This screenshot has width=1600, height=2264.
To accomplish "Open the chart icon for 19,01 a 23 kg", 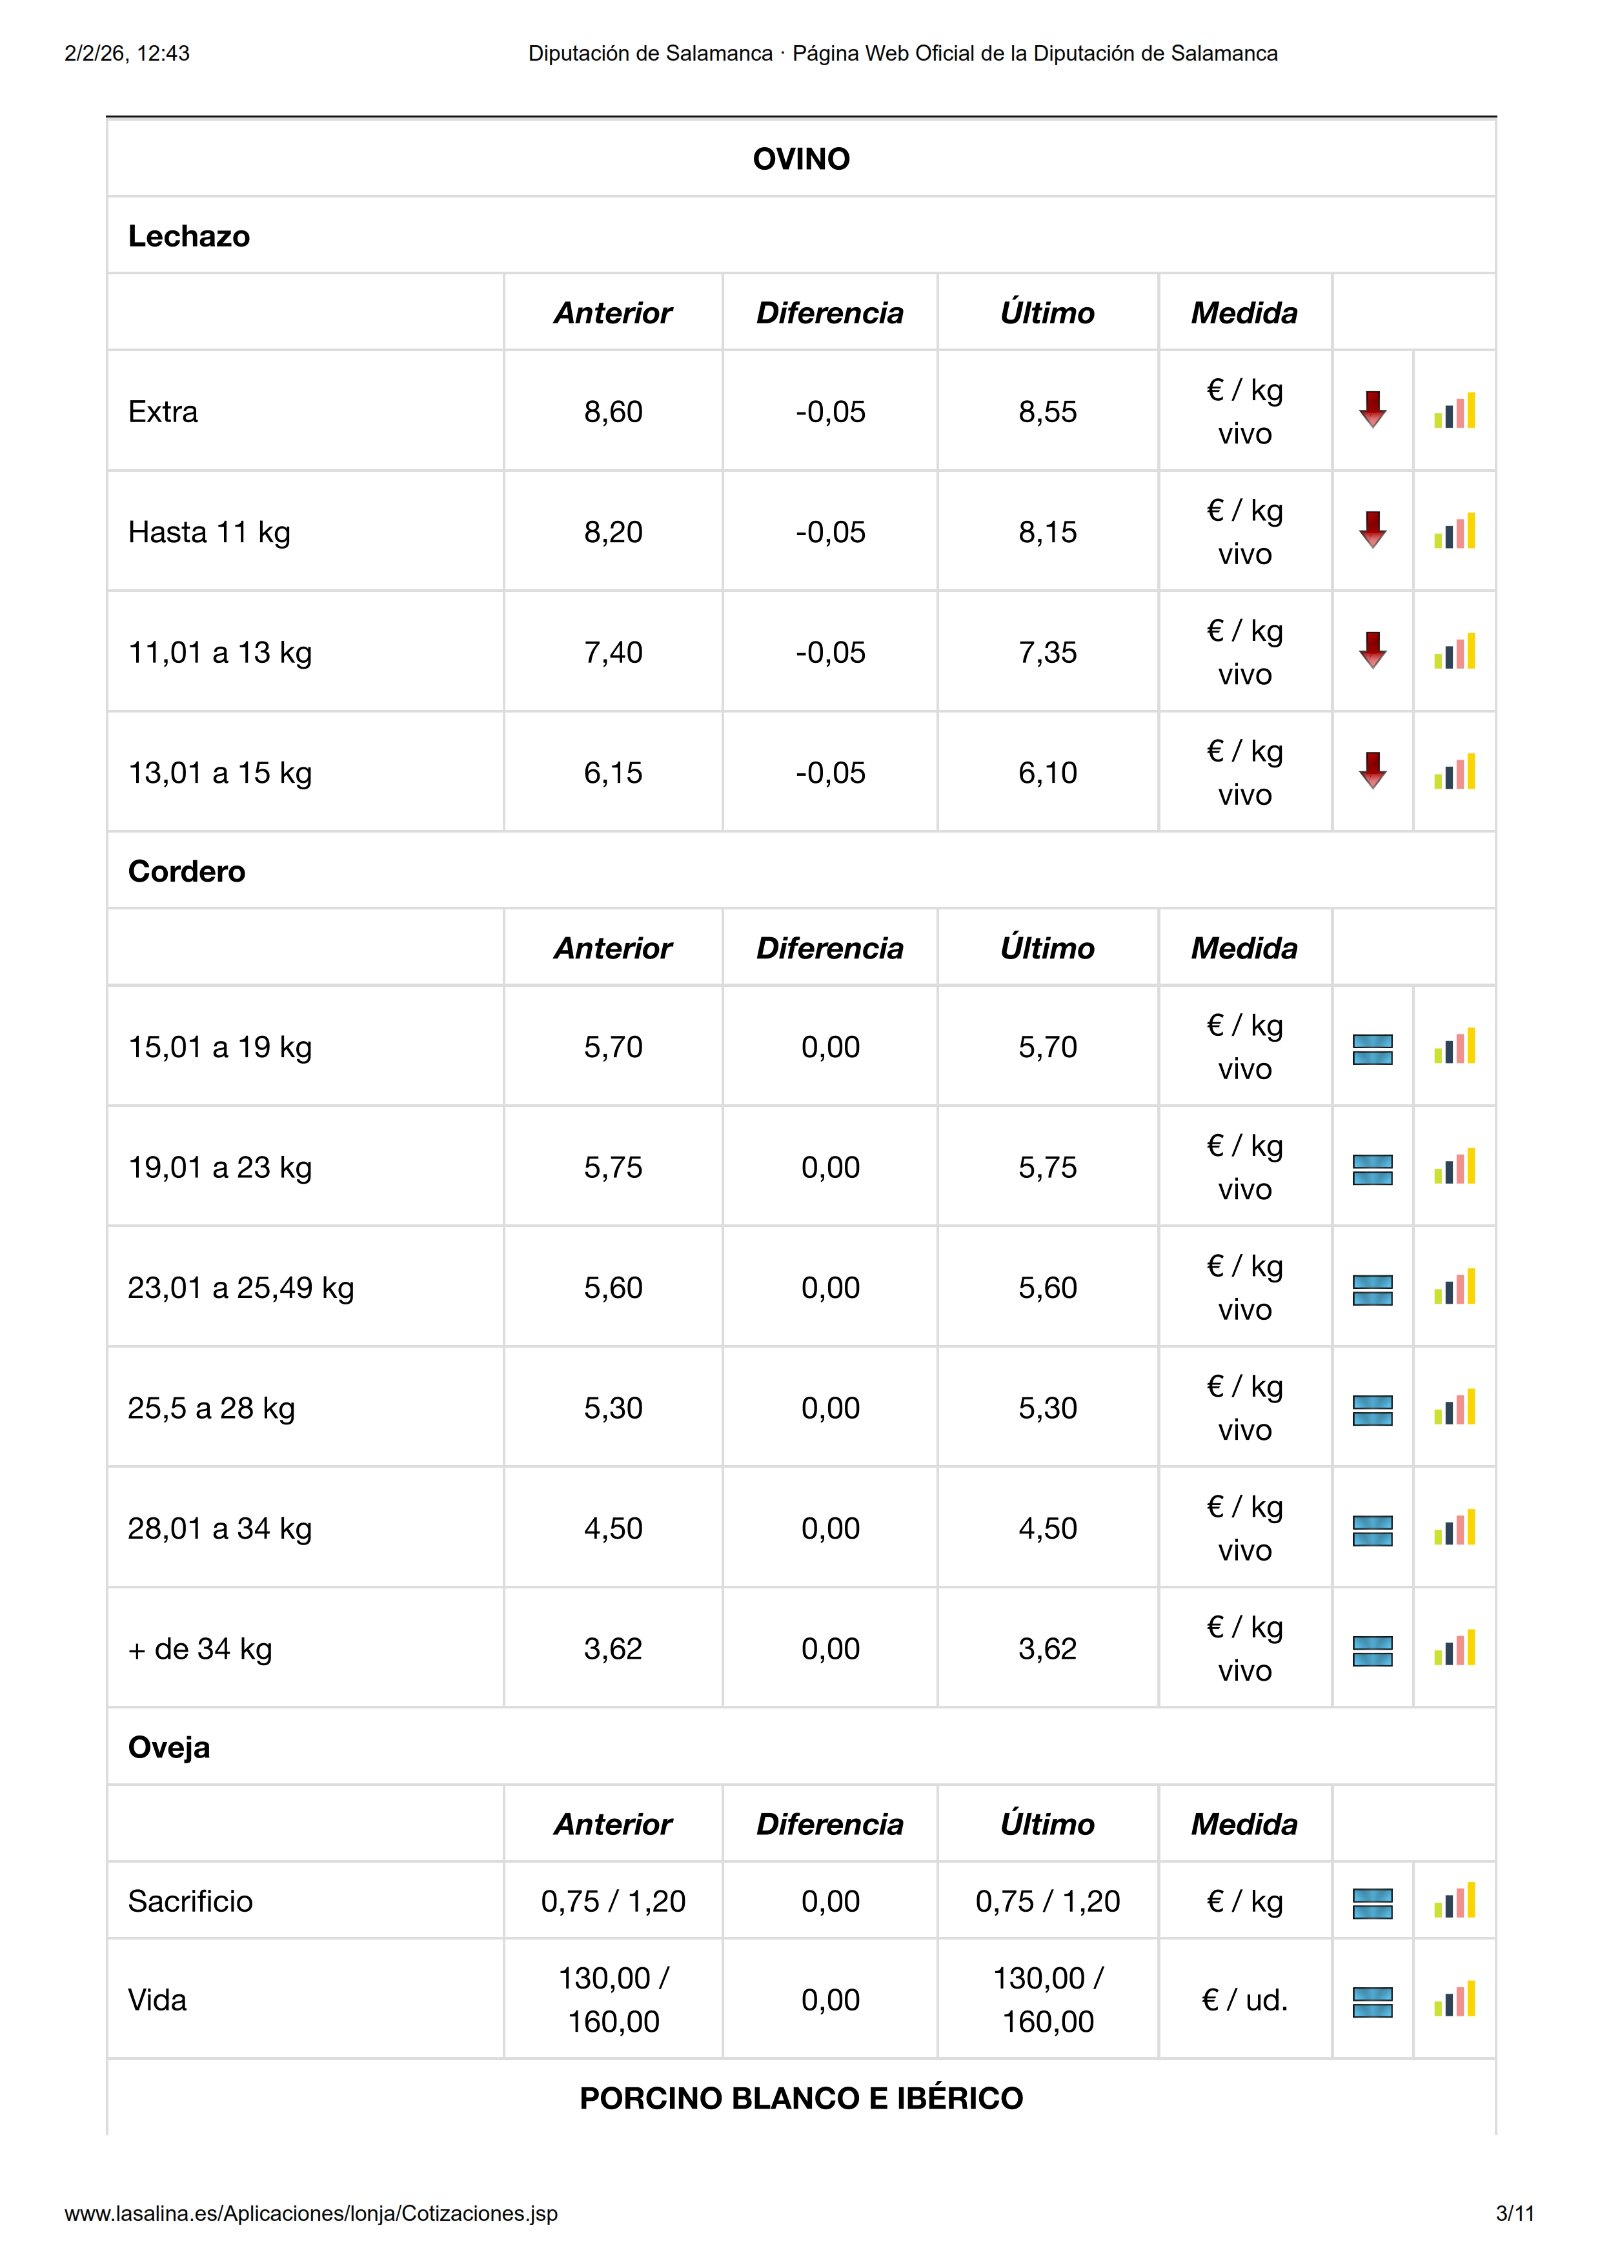I will (1454, 1167).
